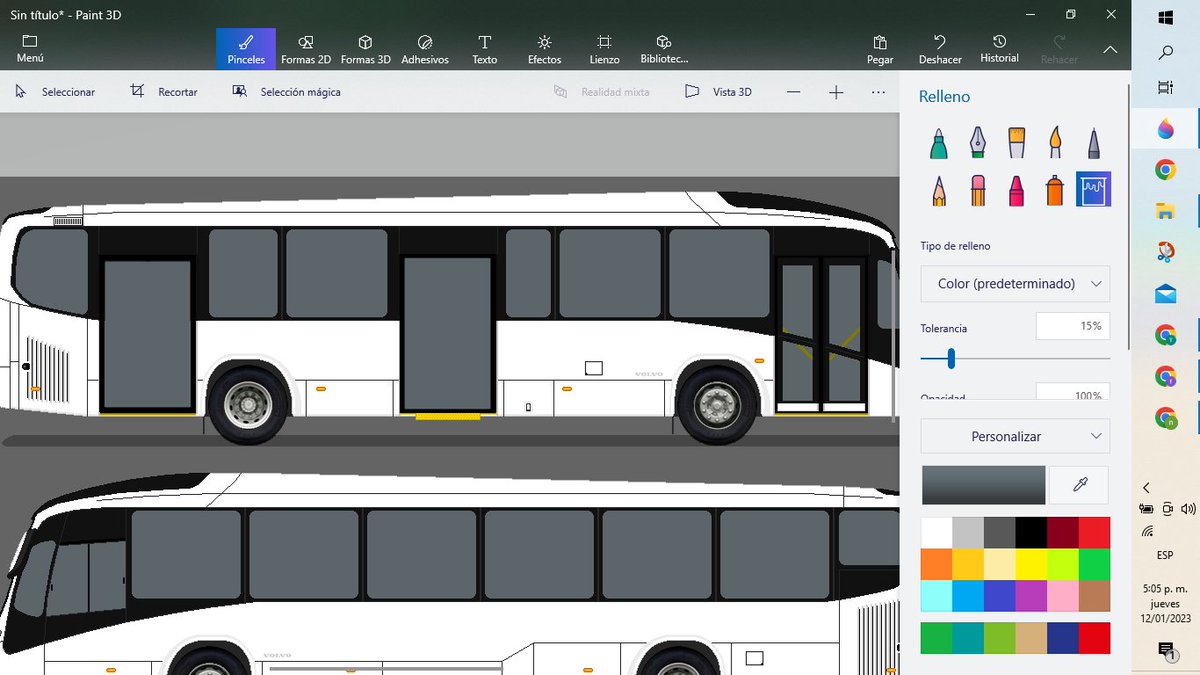The image size is (1200, 675).
Task: Select the Fill bucket tool
Action: 1094,190
